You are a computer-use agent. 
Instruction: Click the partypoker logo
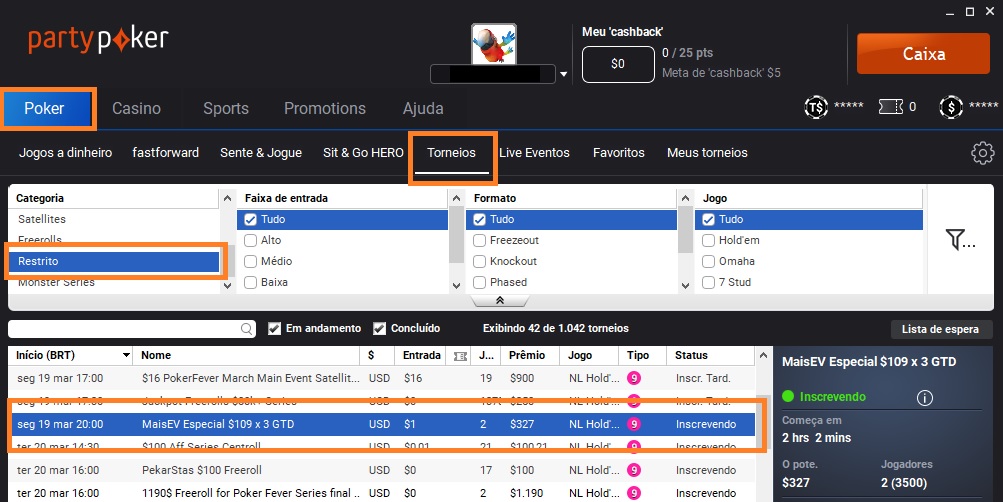[x=98, y=40]
